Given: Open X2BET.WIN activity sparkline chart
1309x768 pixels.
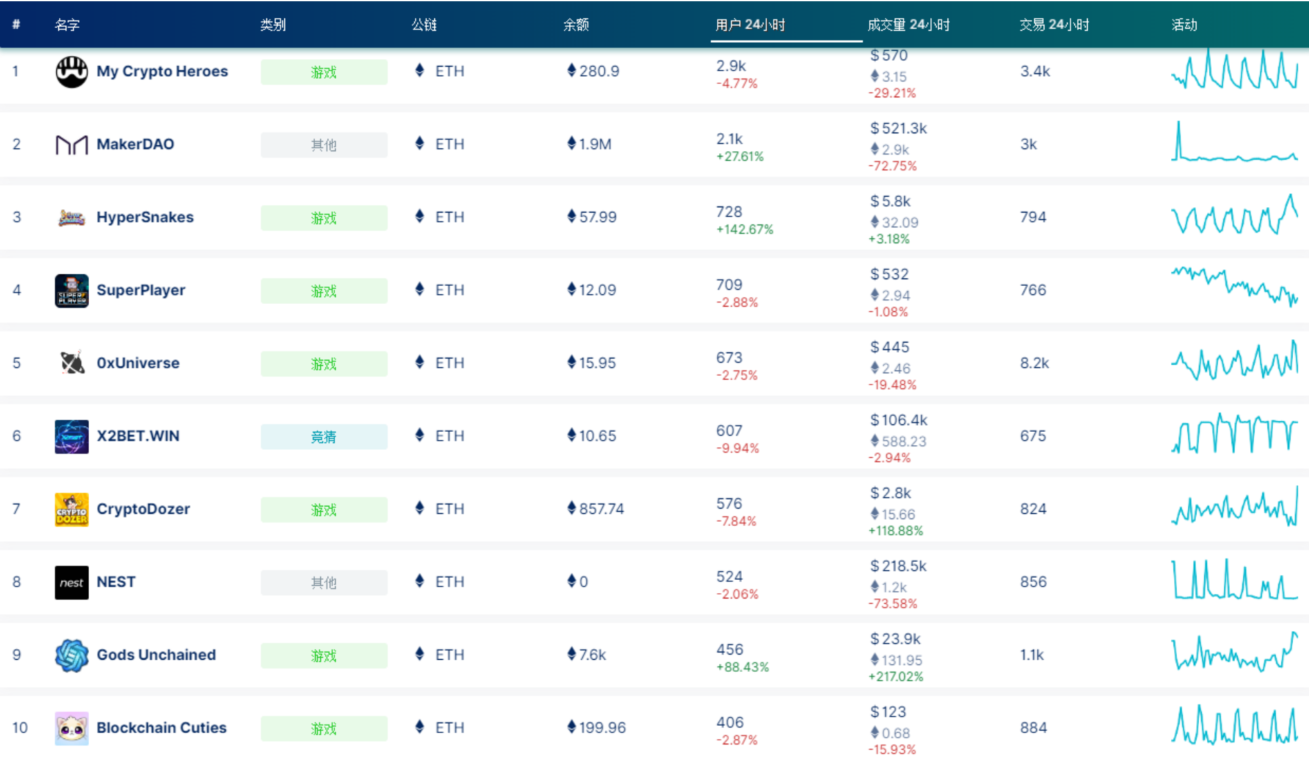Looking at the screenshot, I should click(x=1235, y=434).
